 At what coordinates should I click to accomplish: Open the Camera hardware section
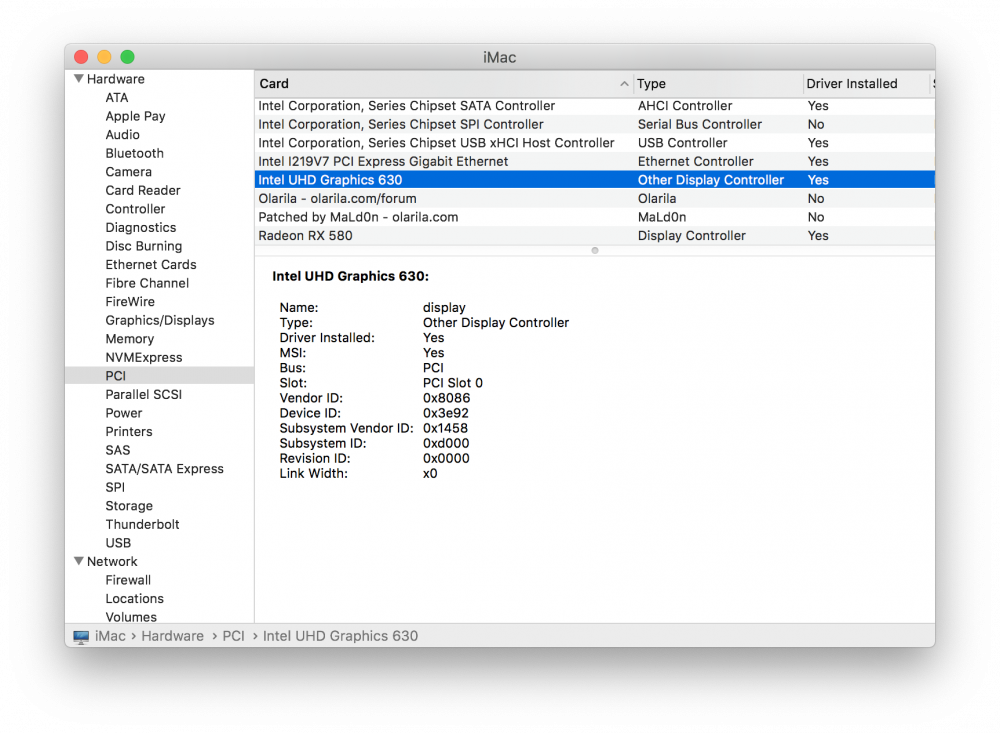129,172
